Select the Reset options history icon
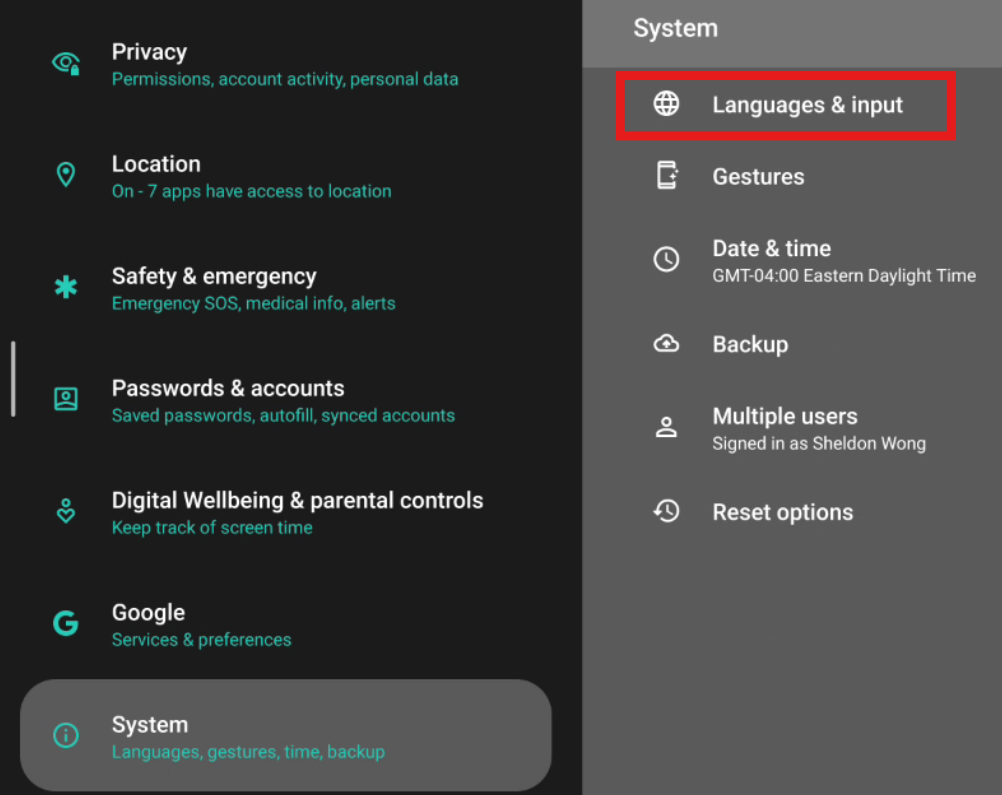Image resolution: width=1002 pixels, height=795 pixels. point(667,511)
